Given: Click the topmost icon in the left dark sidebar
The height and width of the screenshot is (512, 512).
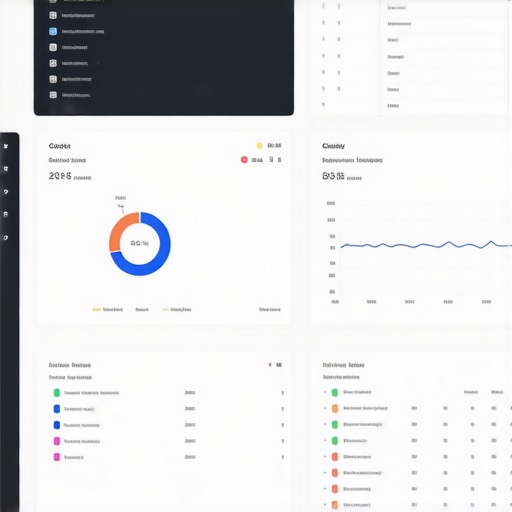Looking at the screenshot, I should coord(6,146).
